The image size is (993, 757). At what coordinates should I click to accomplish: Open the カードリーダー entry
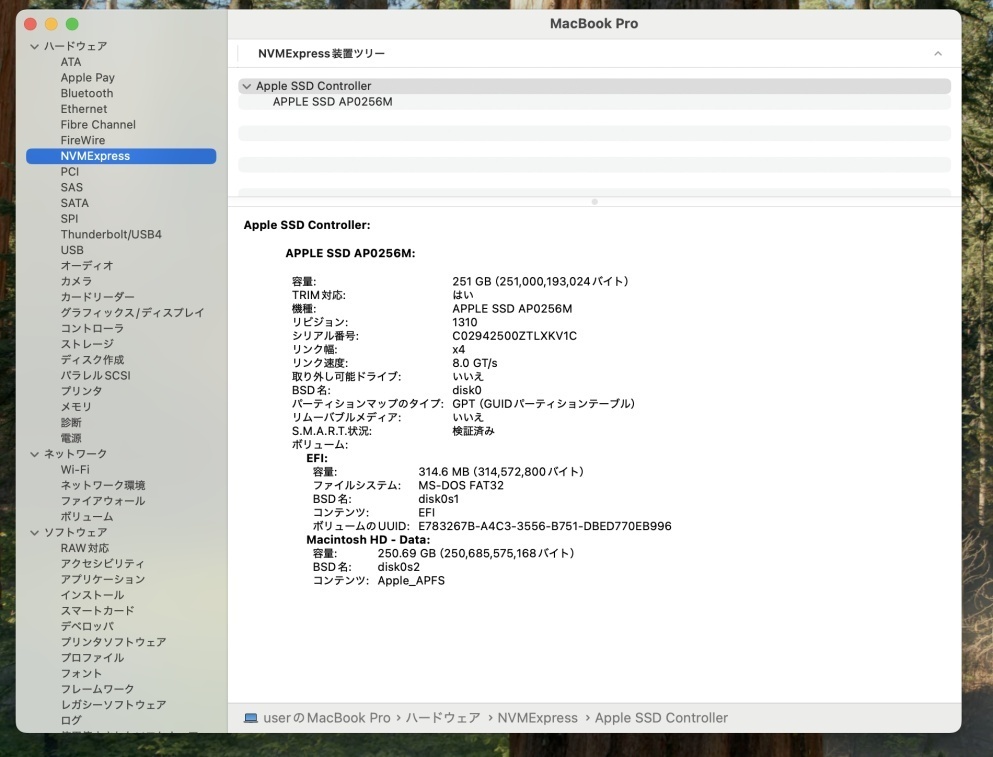(x=98, y=297)
